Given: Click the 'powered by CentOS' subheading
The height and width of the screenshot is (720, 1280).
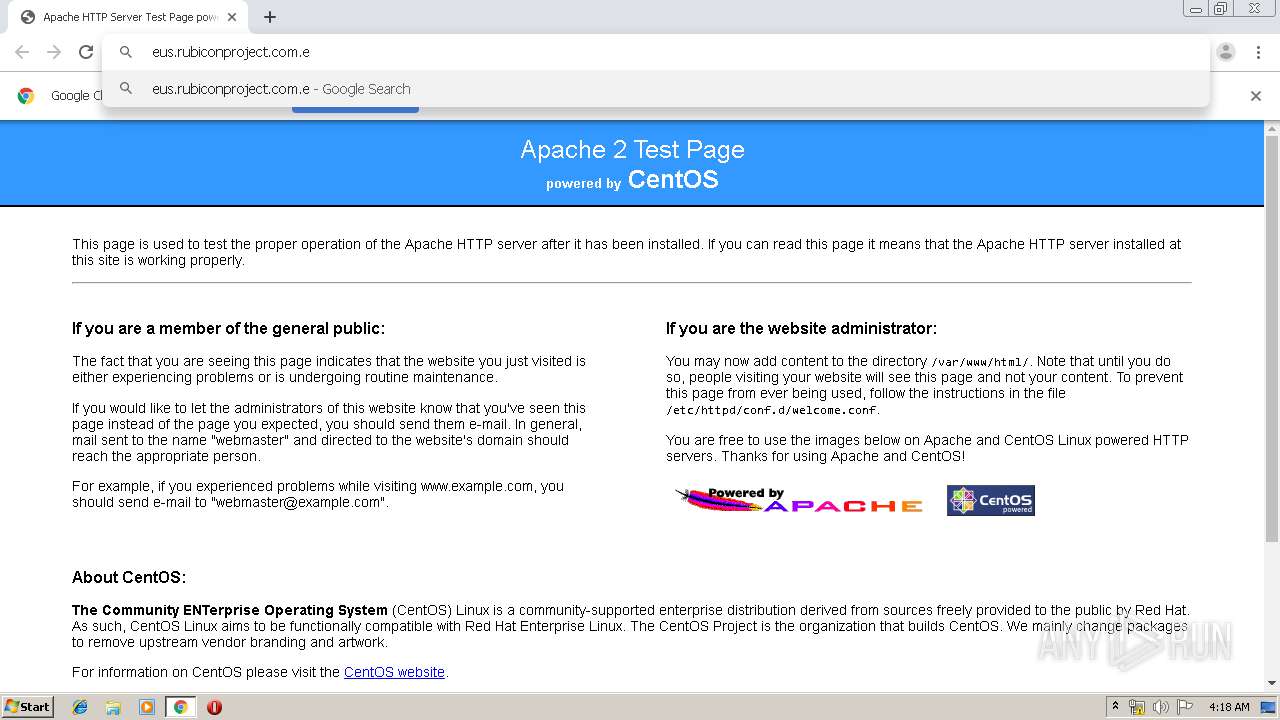Looking at the screenshot, I should [632, 181].
